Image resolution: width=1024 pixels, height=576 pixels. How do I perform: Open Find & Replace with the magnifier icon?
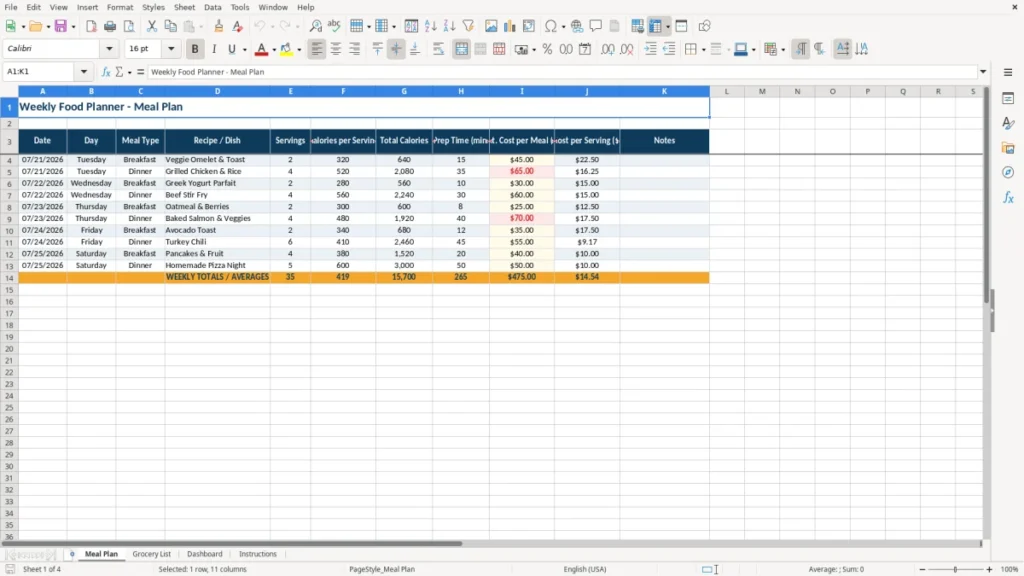[x=315, y=26]
